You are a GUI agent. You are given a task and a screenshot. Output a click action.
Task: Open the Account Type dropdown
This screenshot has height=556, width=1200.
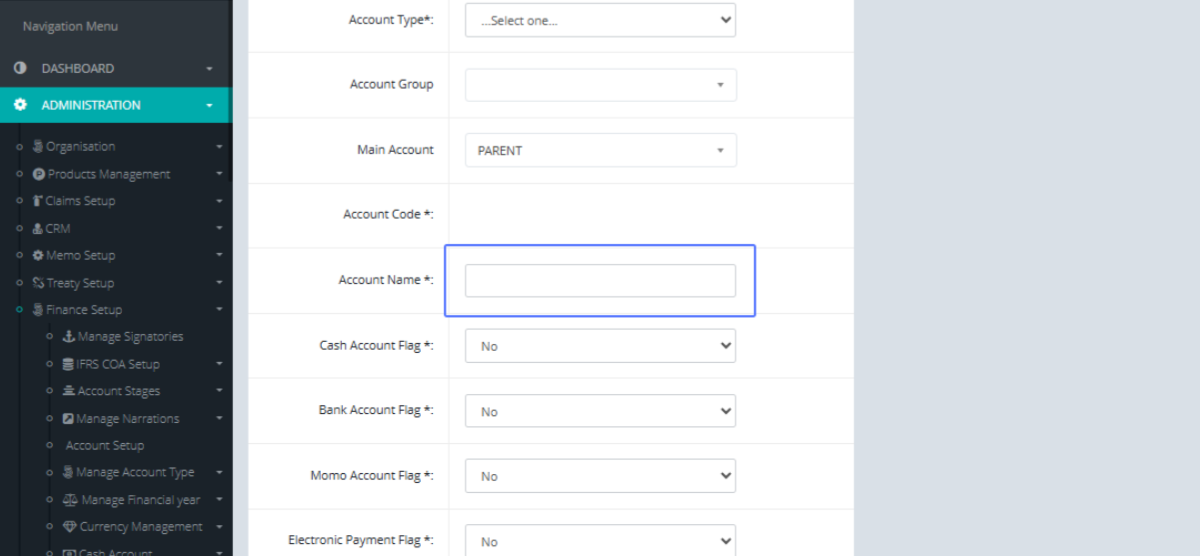pyautogui.click(x=600, y=20)
